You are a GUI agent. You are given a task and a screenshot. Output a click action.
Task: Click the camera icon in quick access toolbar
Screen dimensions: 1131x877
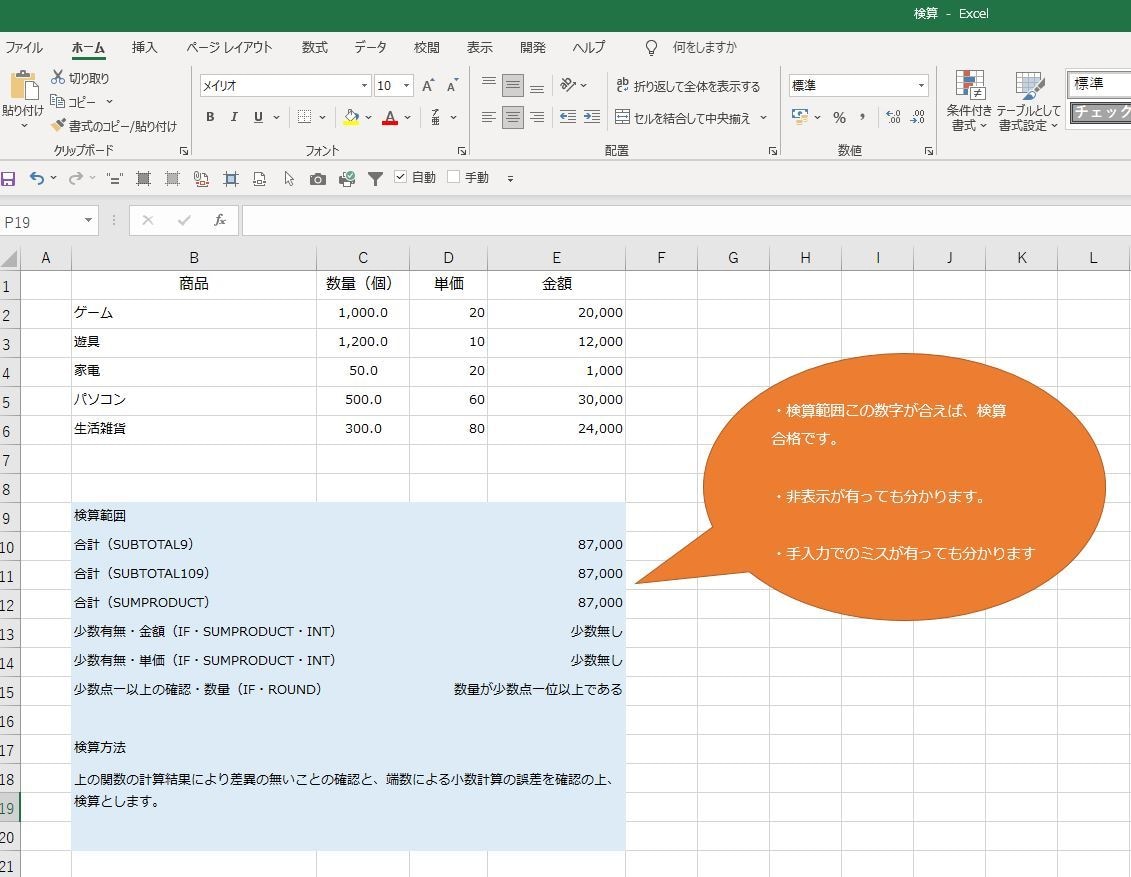point(317,179)
